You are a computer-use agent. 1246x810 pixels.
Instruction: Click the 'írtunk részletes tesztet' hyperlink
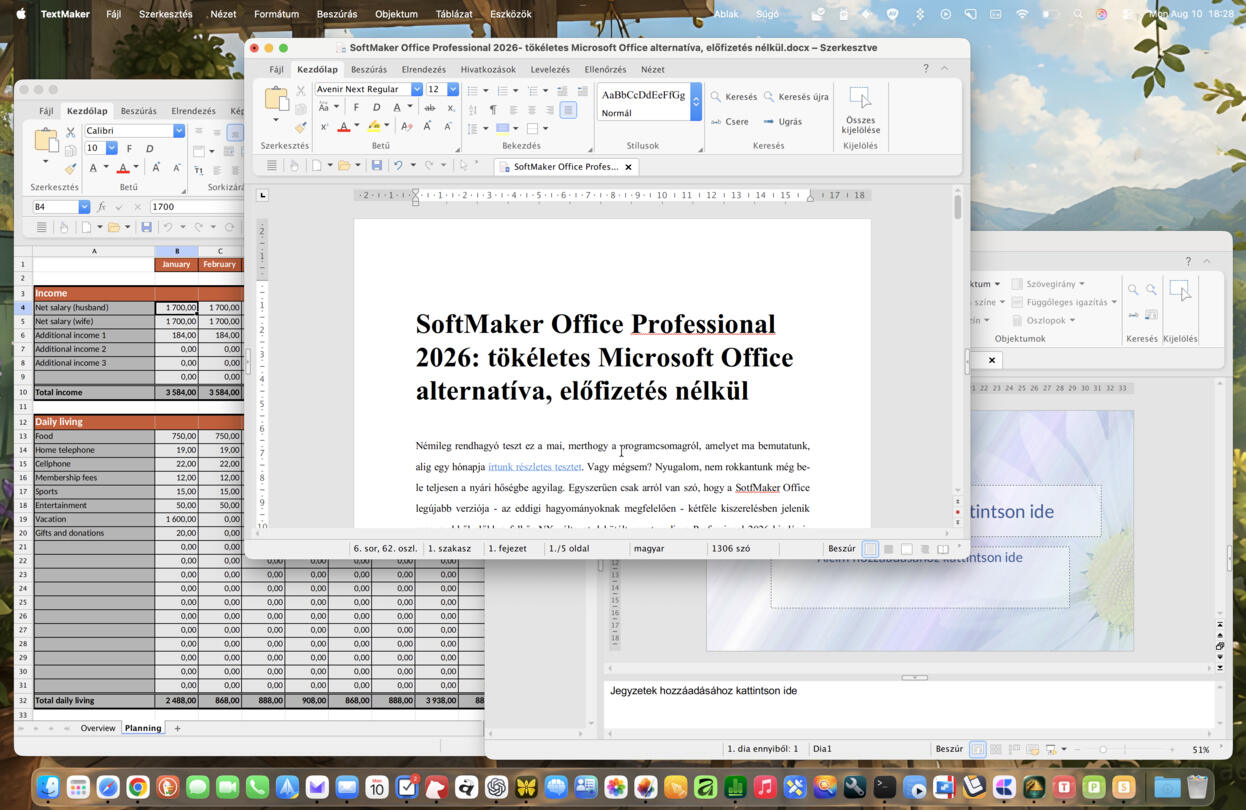pyautogui.click(x=535, y=467)
